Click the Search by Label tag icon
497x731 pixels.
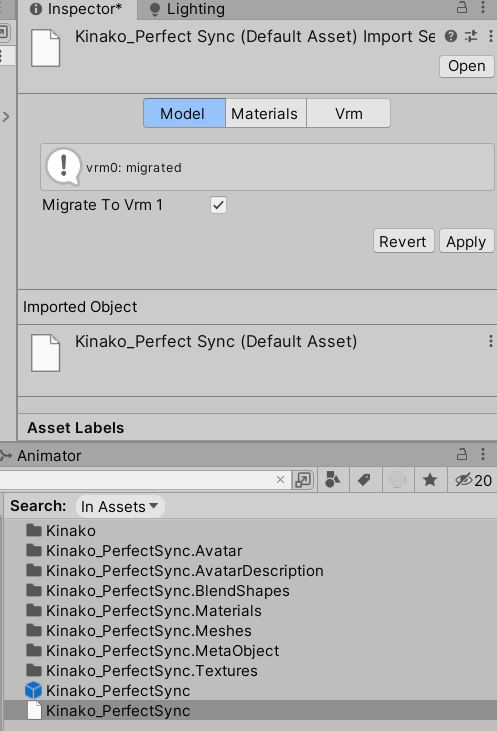365,480
